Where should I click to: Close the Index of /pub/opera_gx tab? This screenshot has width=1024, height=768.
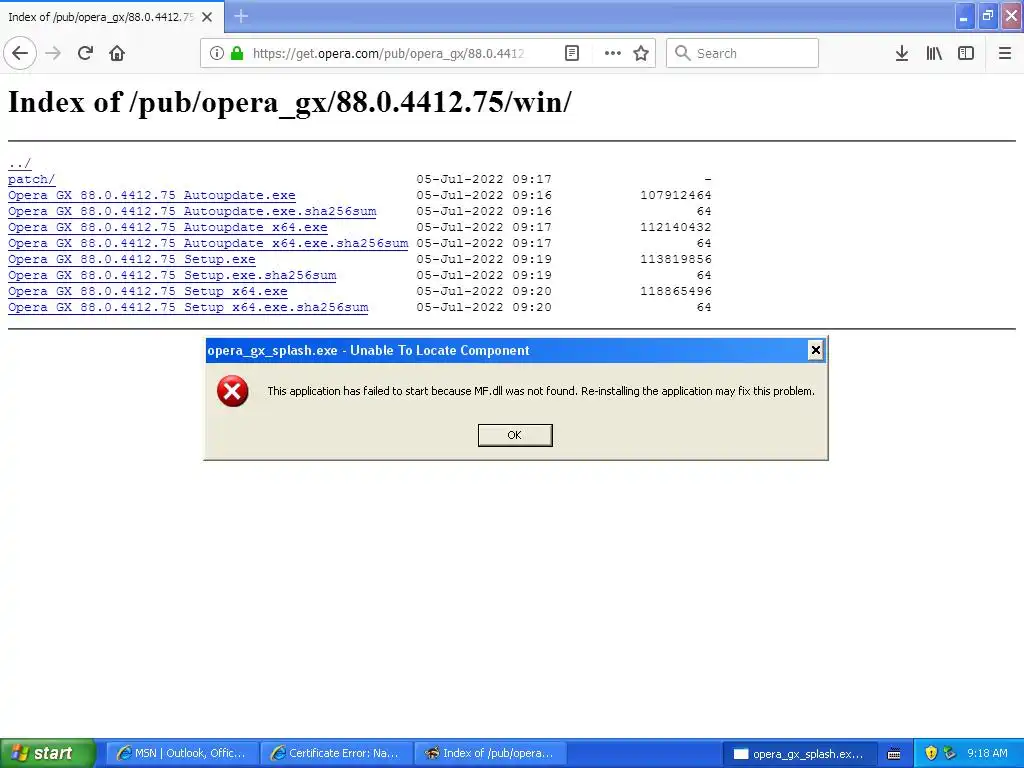click(x=207, y=17)
